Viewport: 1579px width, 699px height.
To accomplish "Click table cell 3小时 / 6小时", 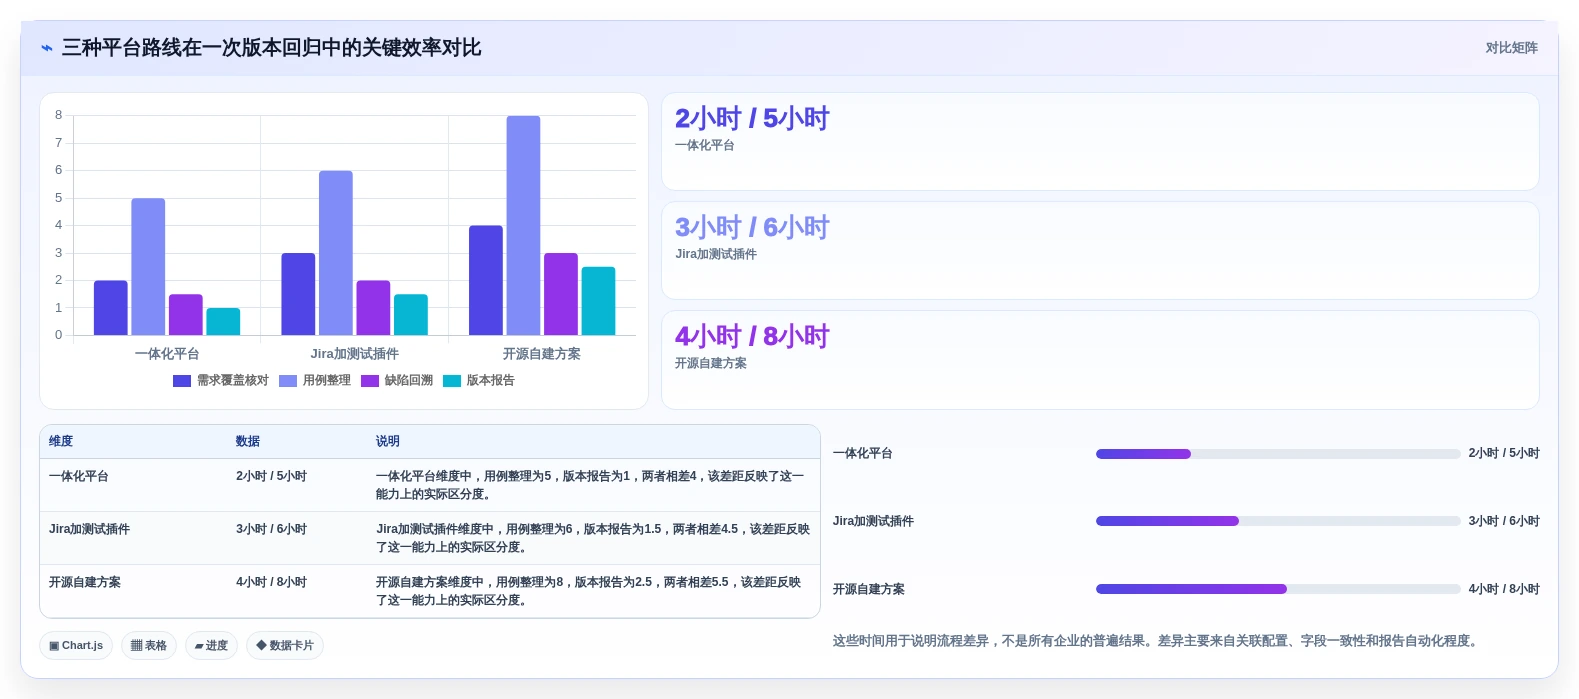I will coord(271,530).
